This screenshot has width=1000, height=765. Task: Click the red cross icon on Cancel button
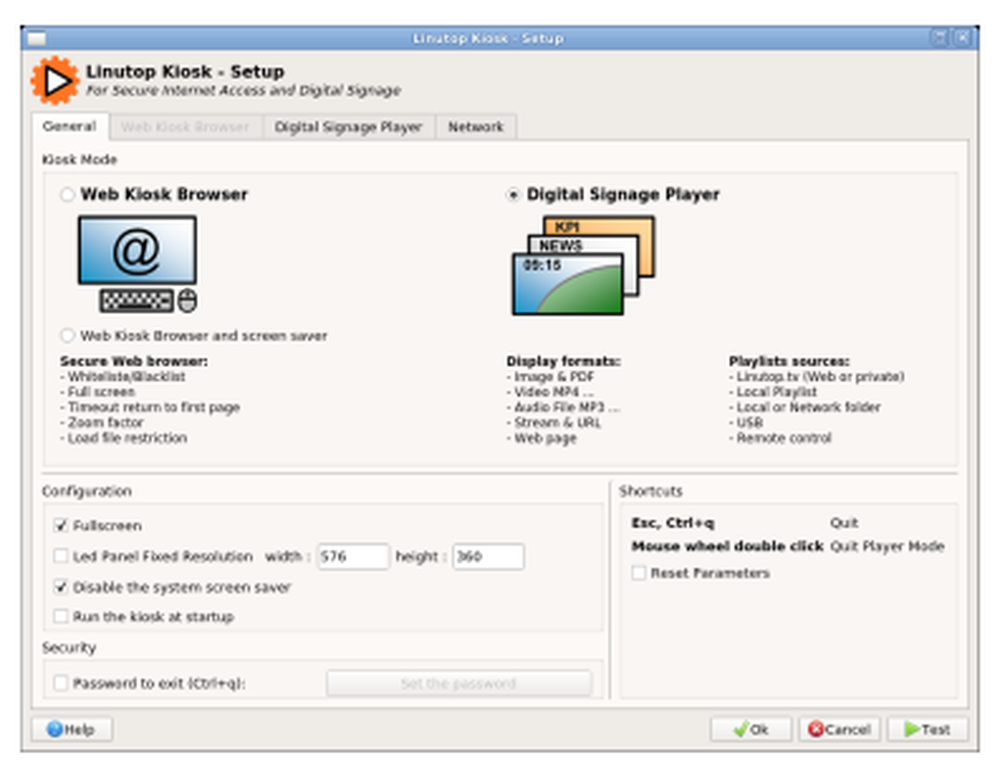815,729
